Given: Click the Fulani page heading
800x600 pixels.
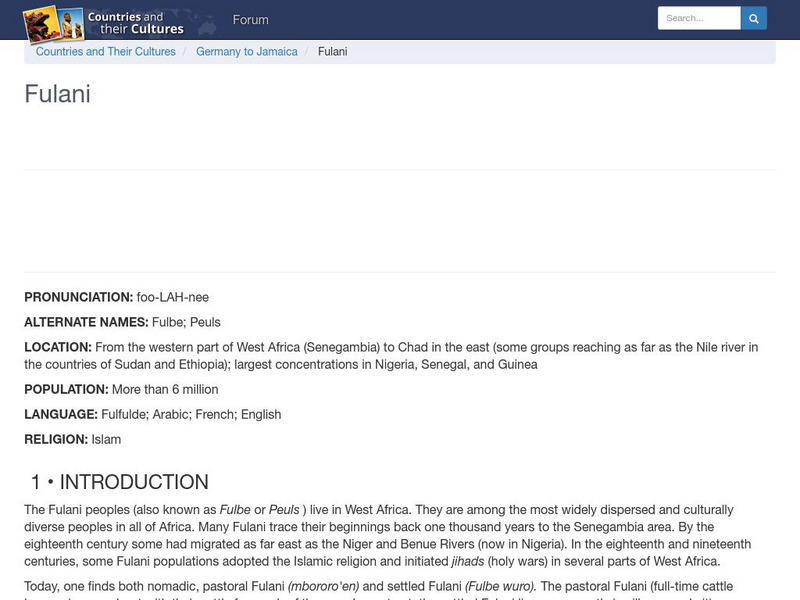Looking at the screenshot, I should coord(58,94).
